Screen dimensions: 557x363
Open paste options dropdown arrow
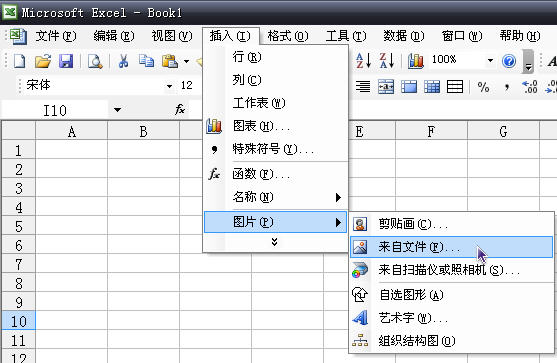(186, 61)
